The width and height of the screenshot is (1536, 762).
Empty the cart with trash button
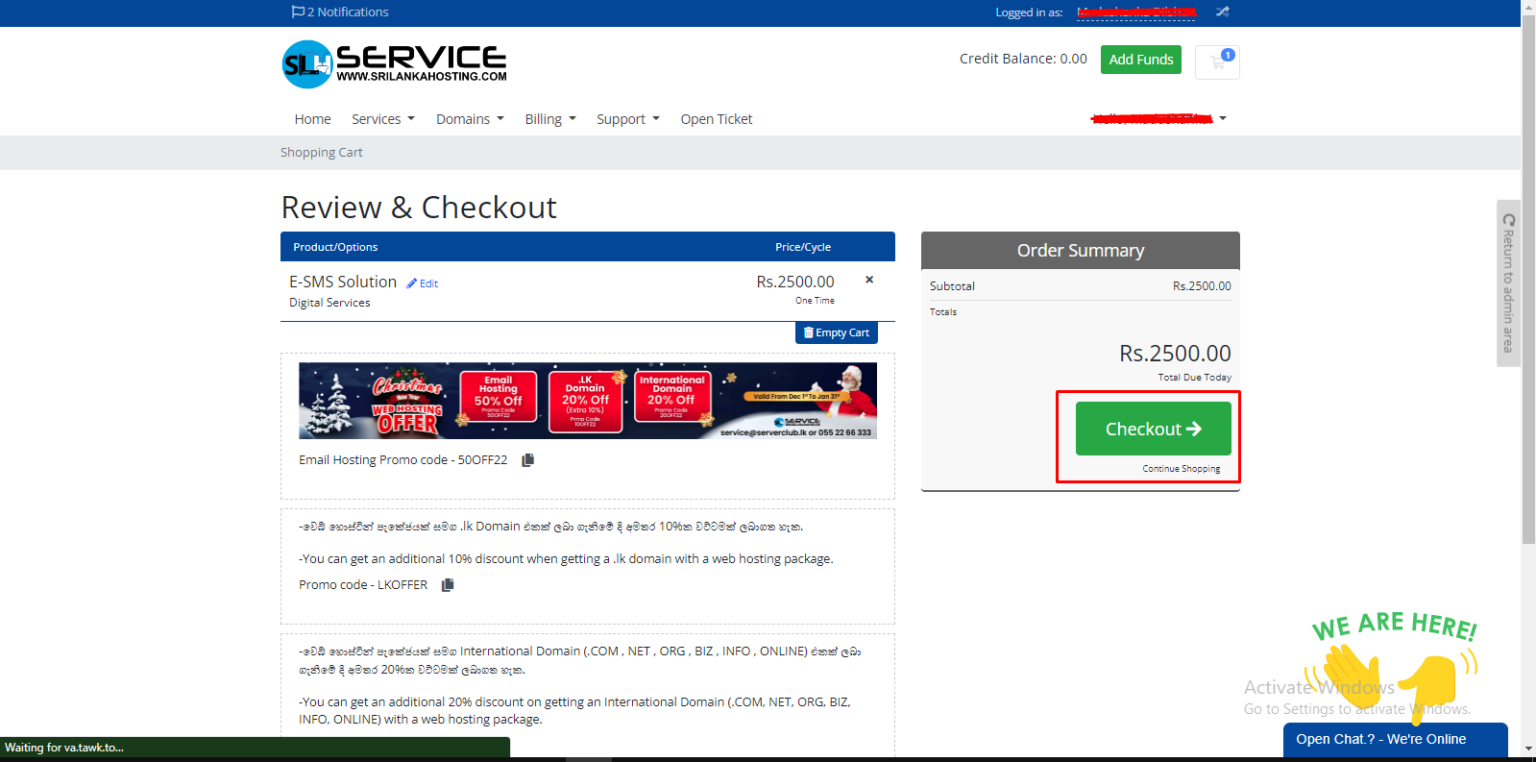pos(836,333)
